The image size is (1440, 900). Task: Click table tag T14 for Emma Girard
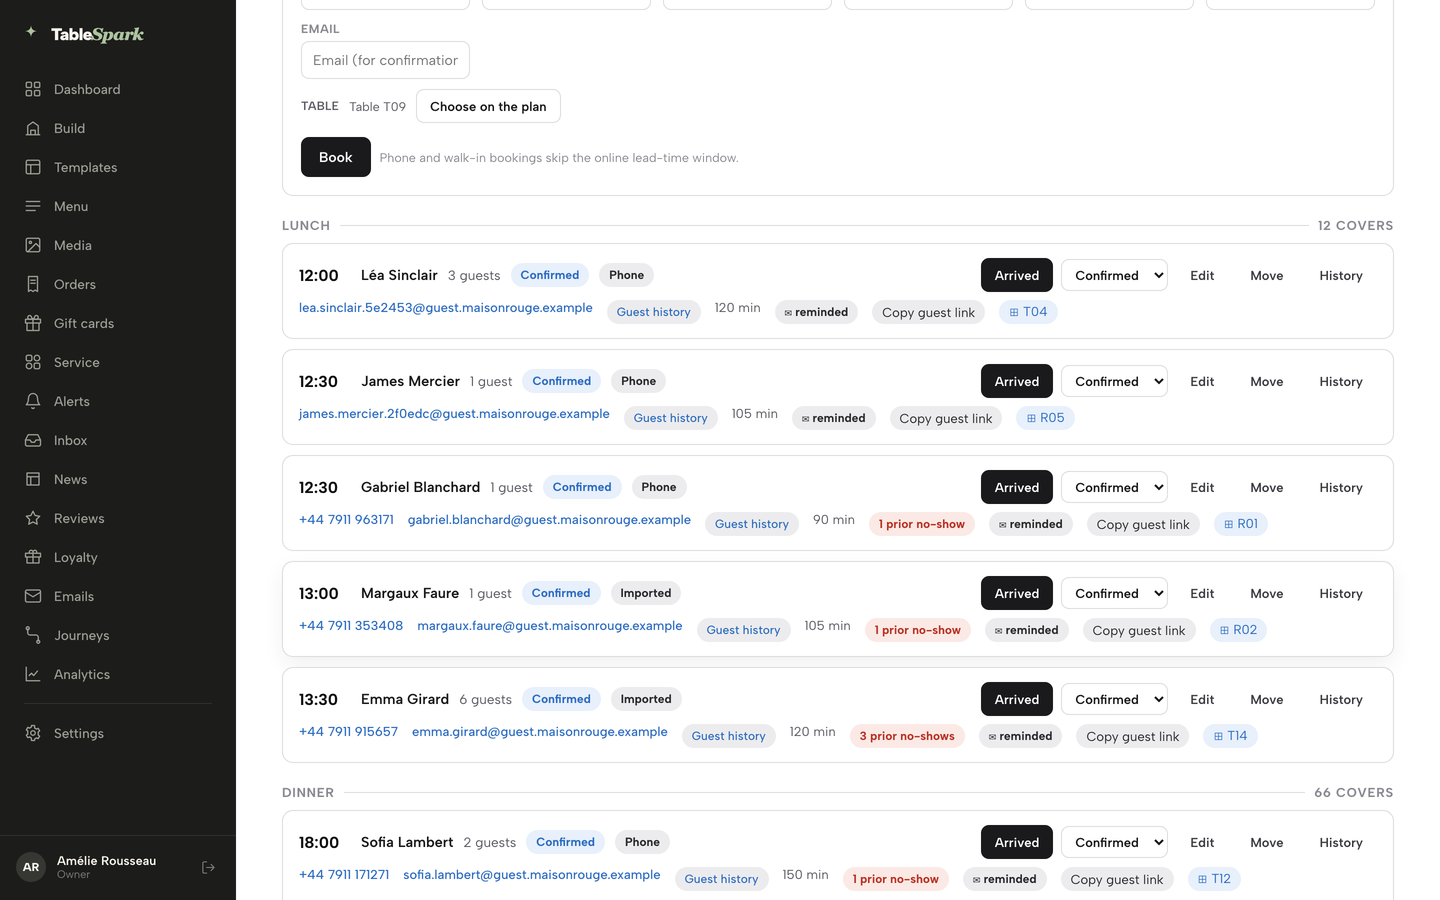pos(1230,736)
